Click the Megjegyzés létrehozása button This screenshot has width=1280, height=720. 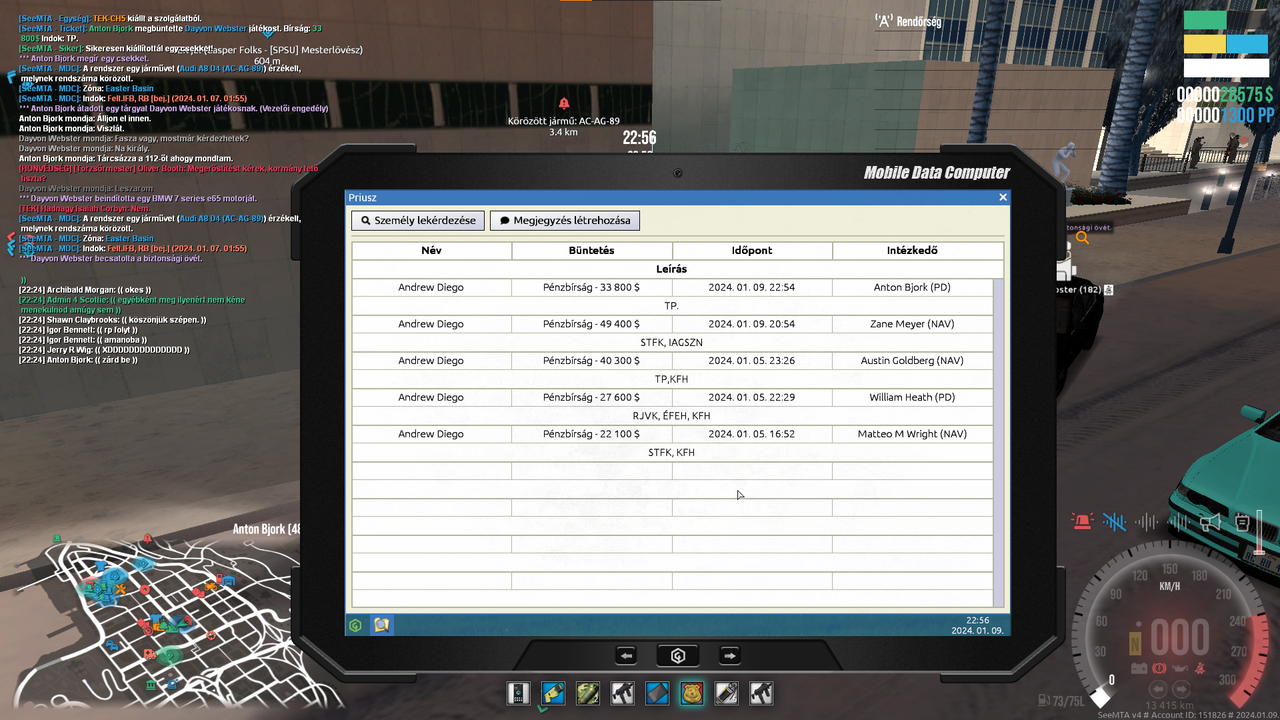(565, 220)
